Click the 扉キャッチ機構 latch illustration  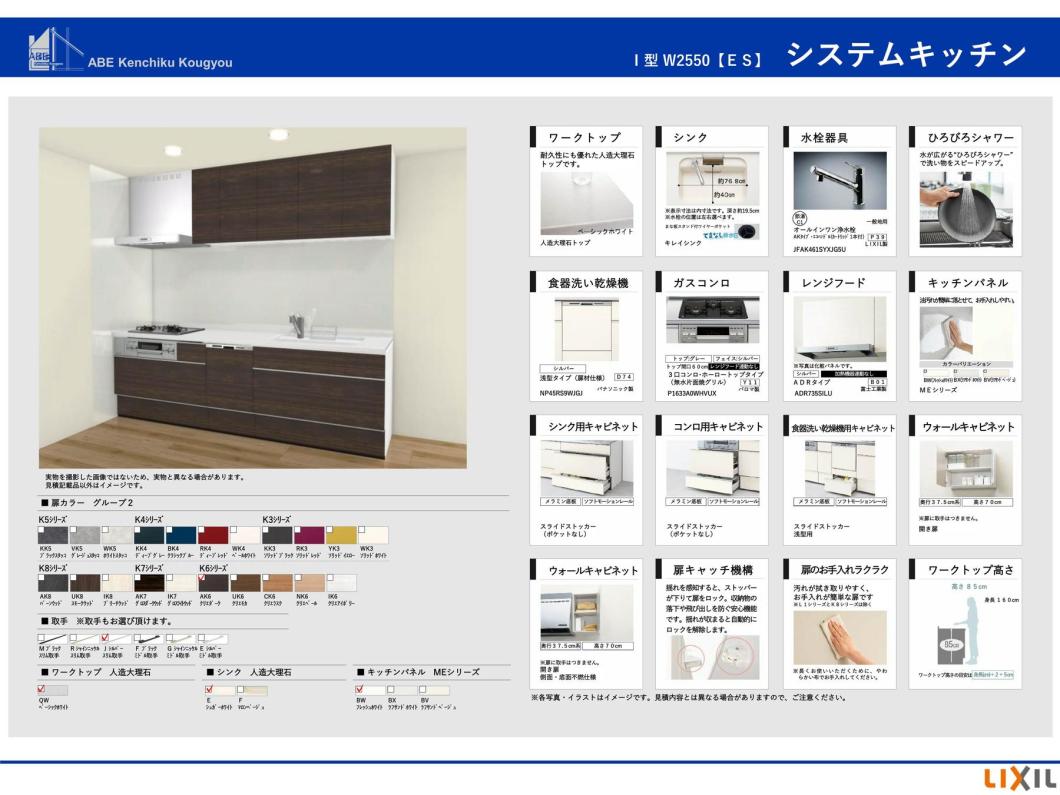[x=713, y=657]
